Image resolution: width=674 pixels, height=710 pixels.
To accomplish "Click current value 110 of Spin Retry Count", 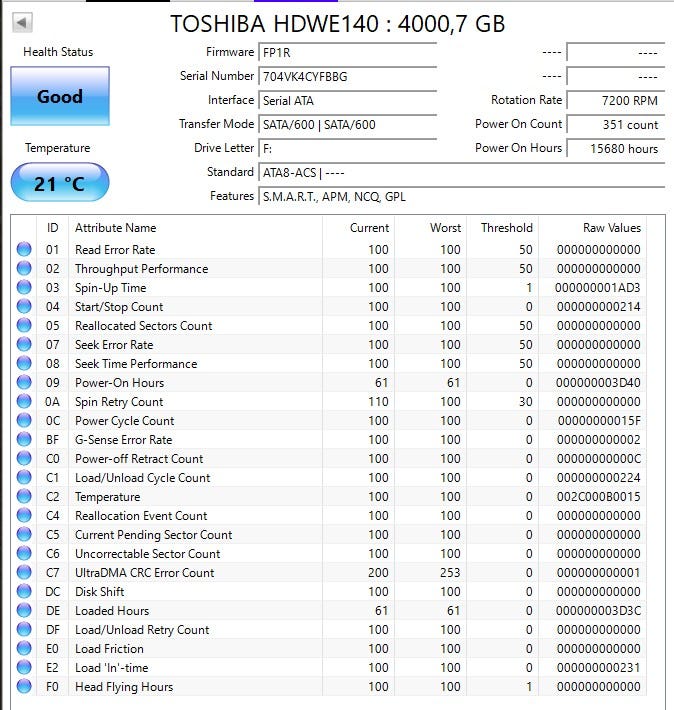I will click(x=378, y=402).
